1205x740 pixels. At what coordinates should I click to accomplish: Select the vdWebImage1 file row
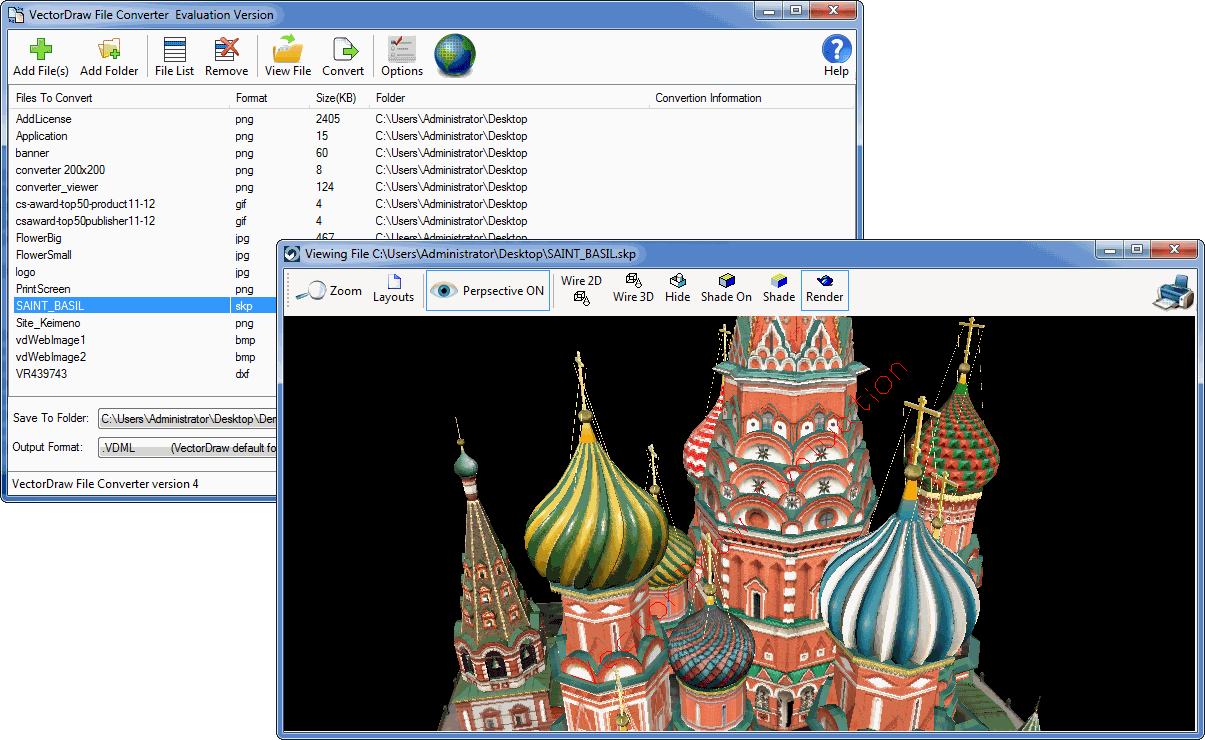pyautogui.click(x=145, y=340)
